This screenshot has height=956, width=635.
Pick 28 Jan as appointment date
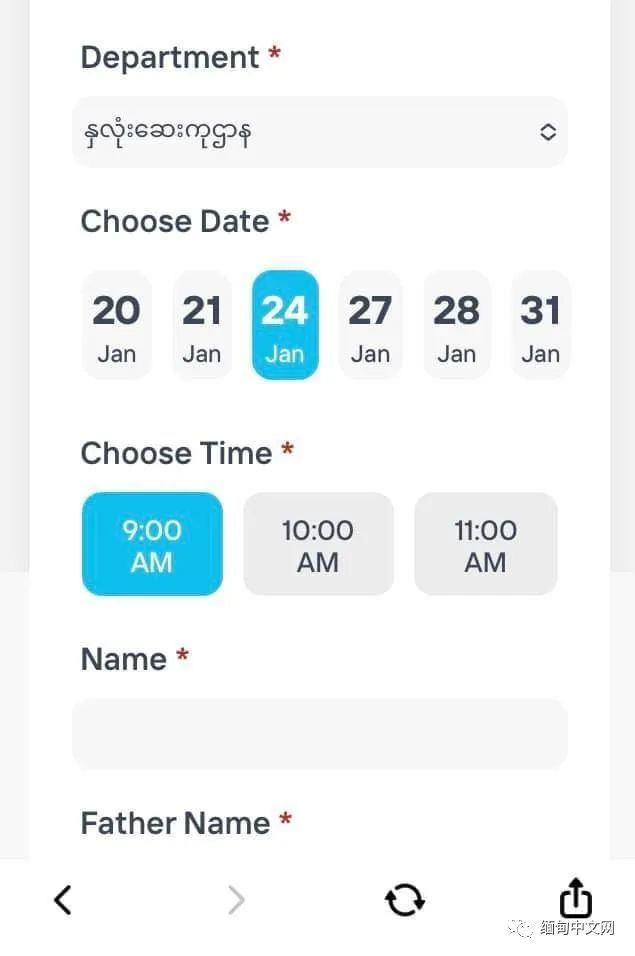tap(456, 325)
